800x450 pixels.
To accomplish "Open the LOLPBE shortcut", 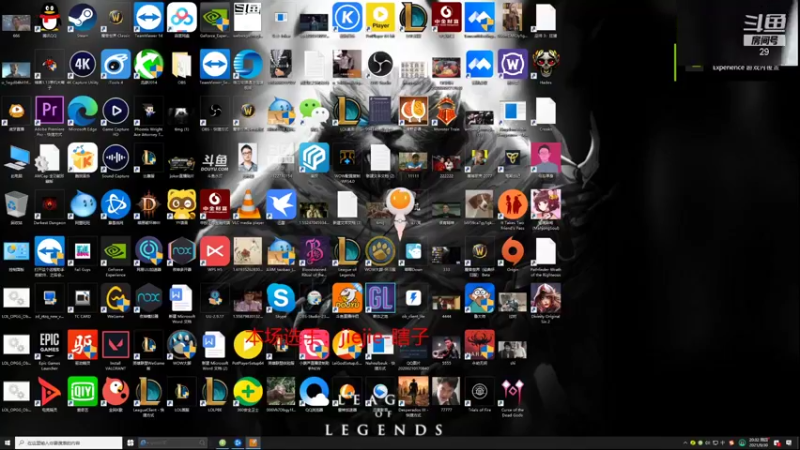I will point(215,392).
